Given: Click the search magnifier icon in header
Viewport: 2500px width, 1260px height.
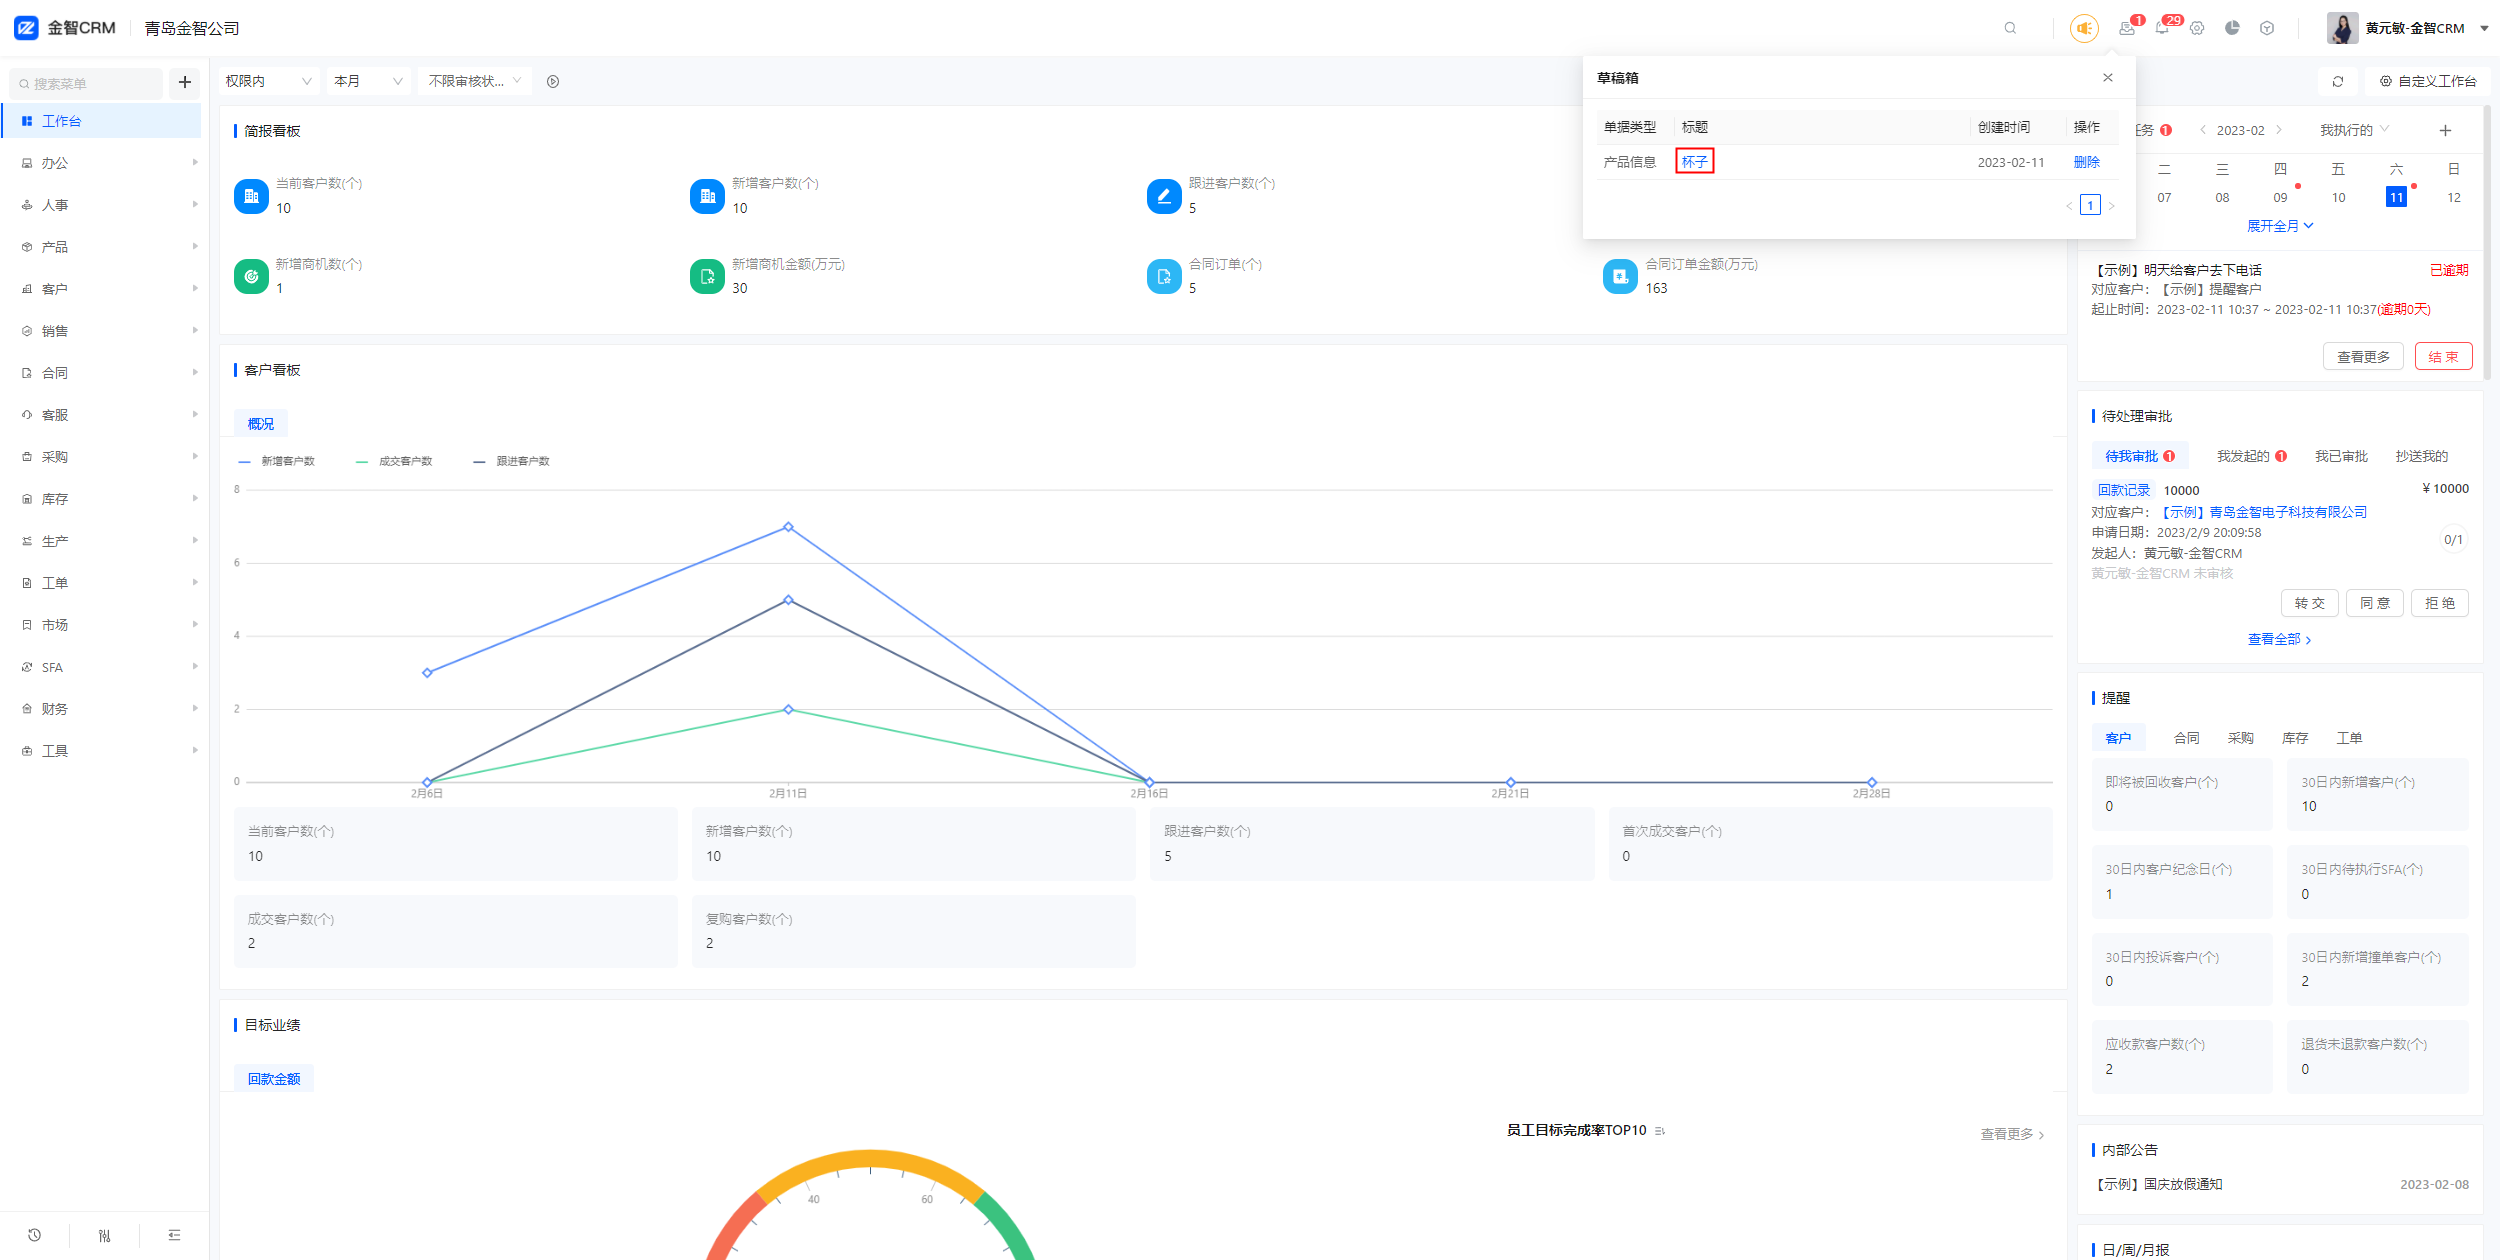Looking at the screenshot, I should [x=2010, y=28].
